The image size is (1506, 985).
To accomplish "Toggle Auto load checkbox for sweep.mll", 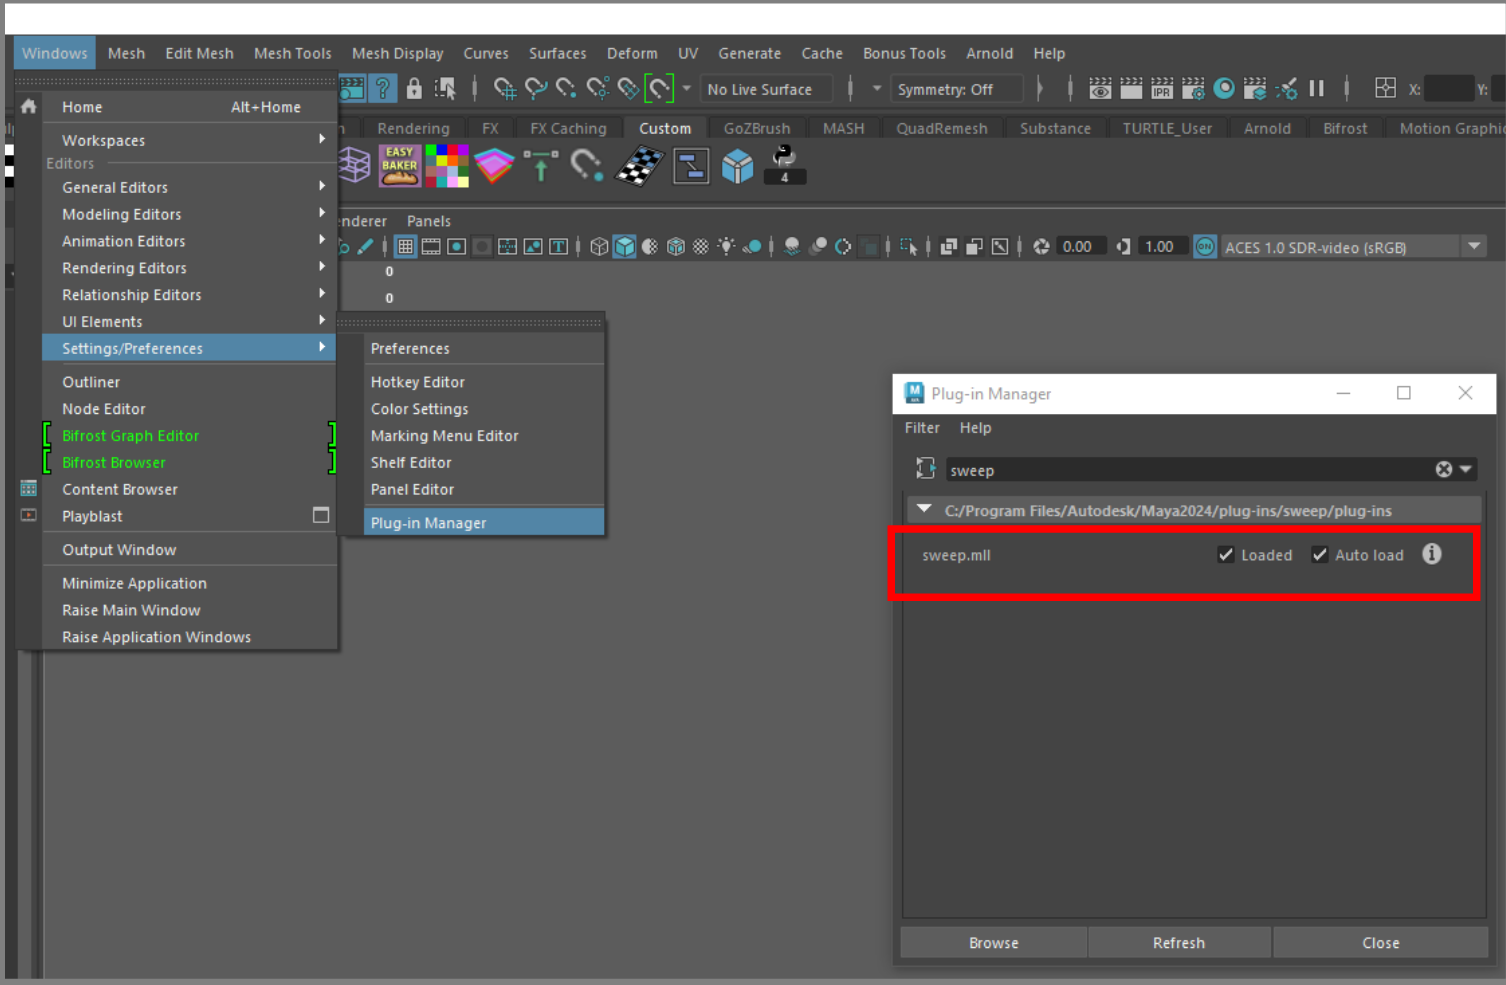I will point(1320,555).
